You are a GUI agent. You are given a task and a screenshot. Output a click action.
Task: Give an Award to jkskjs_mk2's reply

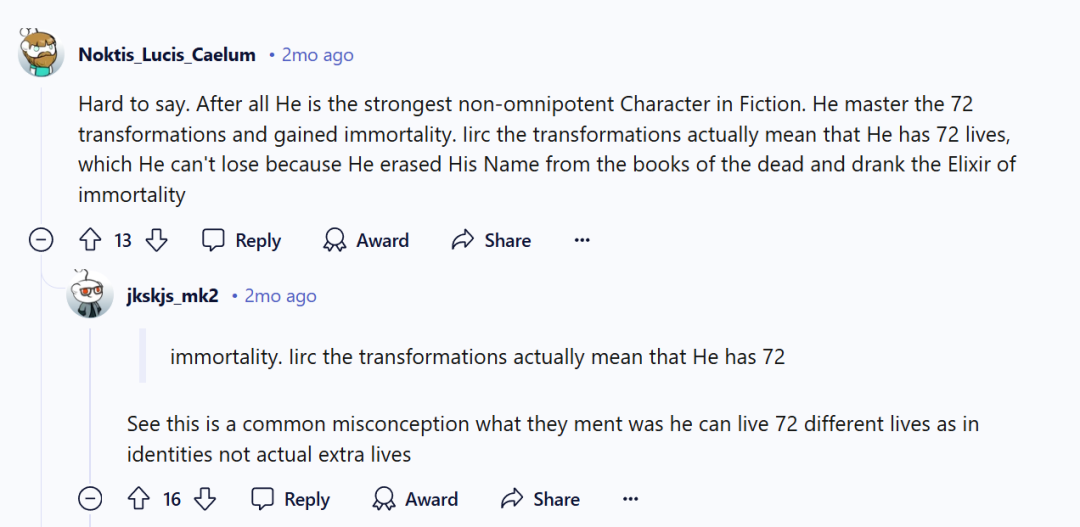point(415,499)
